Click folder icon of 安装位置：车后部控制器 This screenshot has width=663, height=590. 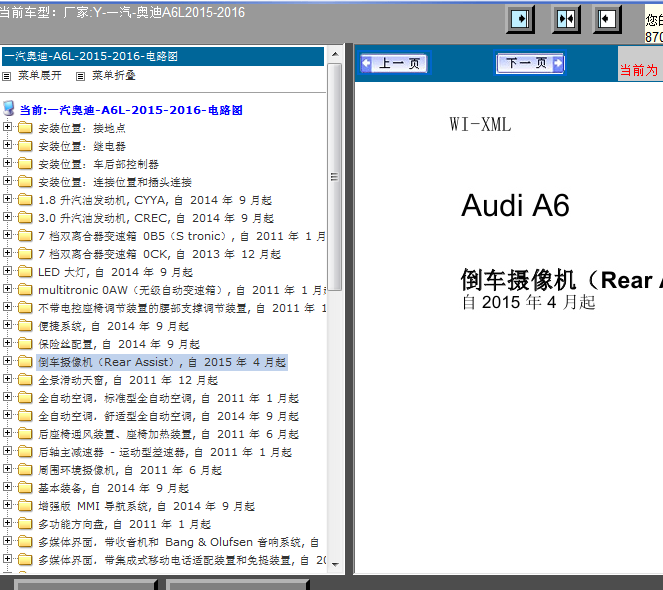[x=25, y=163]
